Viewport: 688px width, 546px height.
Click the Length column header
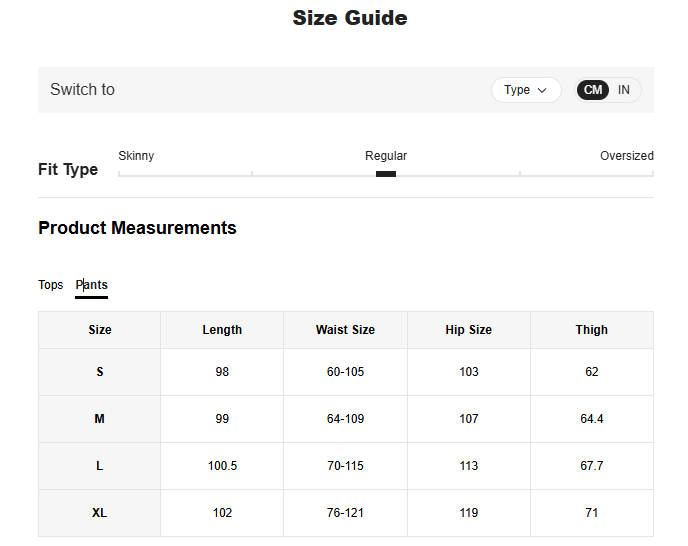222,330
